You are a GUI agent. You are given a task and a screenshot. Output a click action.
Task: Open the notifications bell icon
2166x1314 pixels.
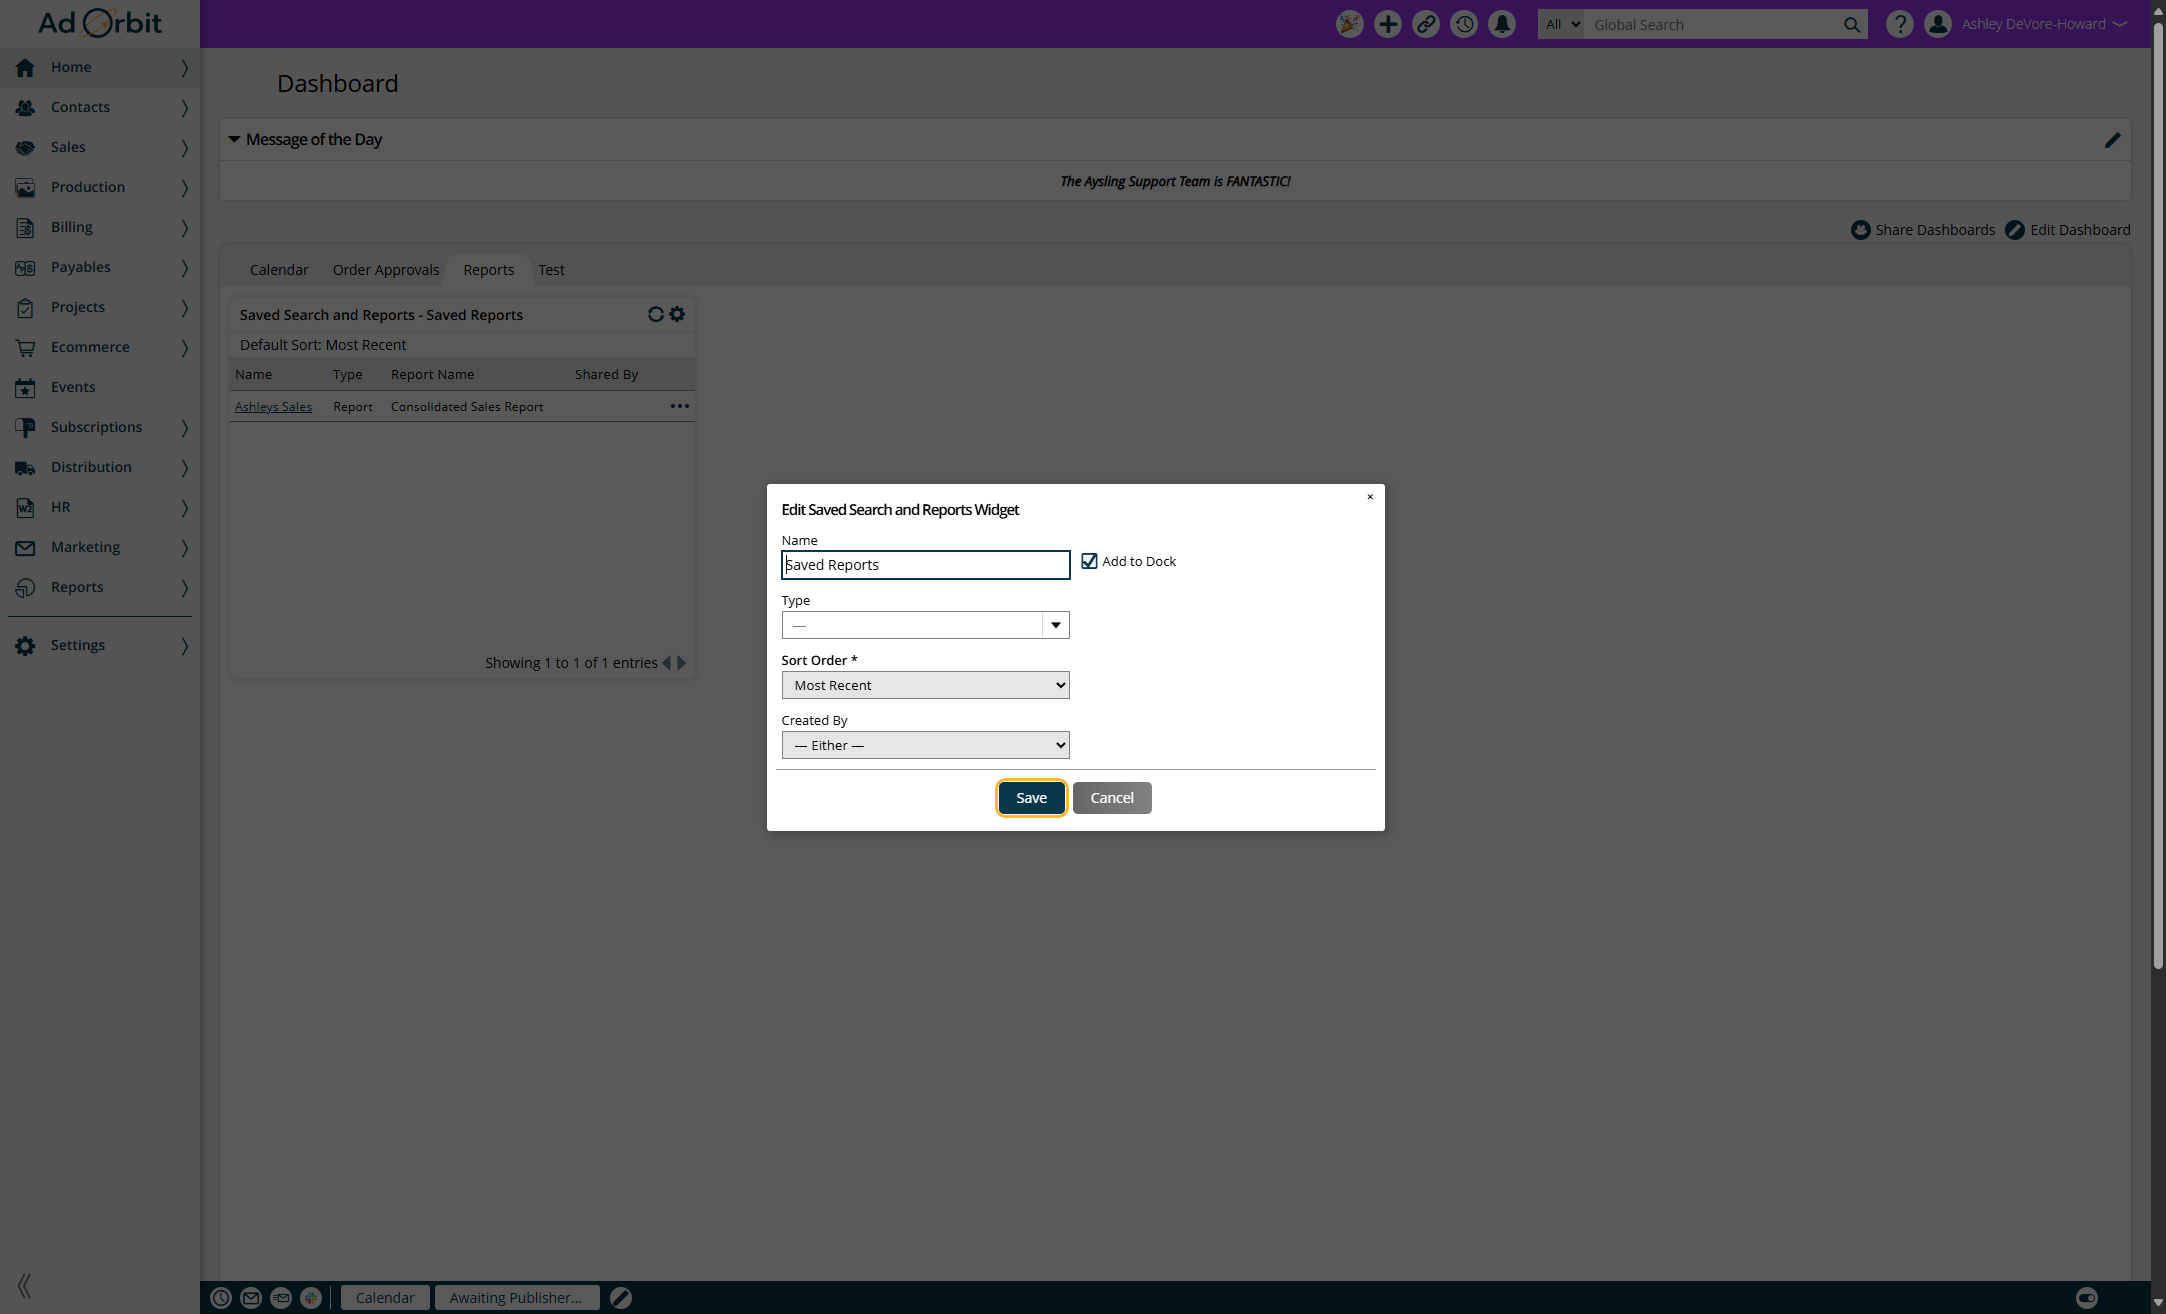[1502, 24]
